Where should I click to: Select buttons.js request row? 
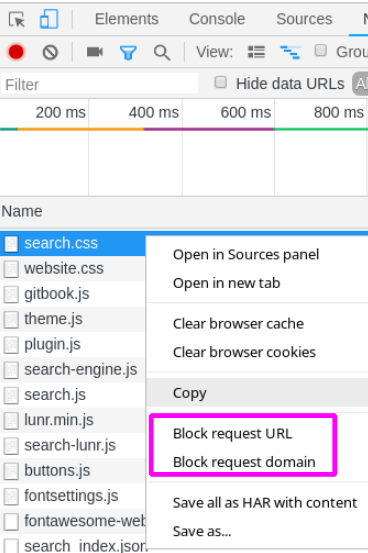73,471
